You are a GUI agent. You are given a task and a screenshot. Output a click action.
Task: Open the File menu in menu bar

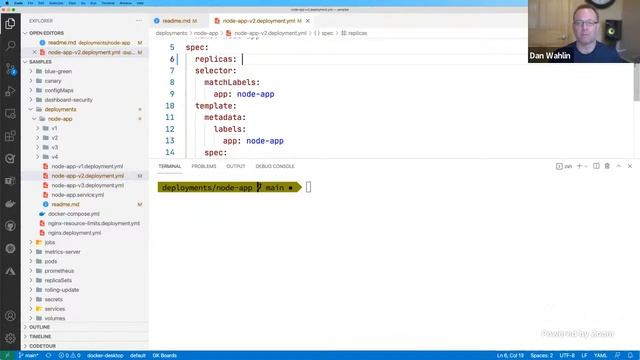[31, 3]
